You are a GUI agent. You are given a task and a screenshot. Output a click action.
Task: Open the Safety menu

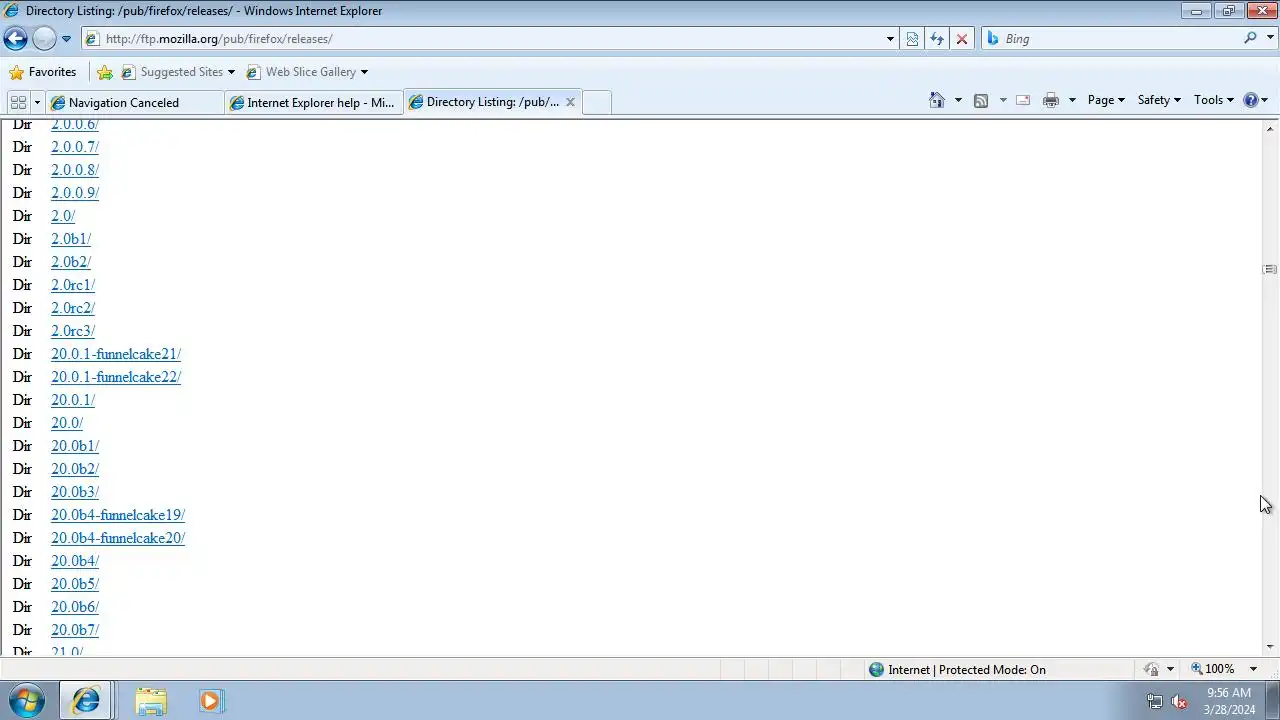click(x=1159, y=100)
